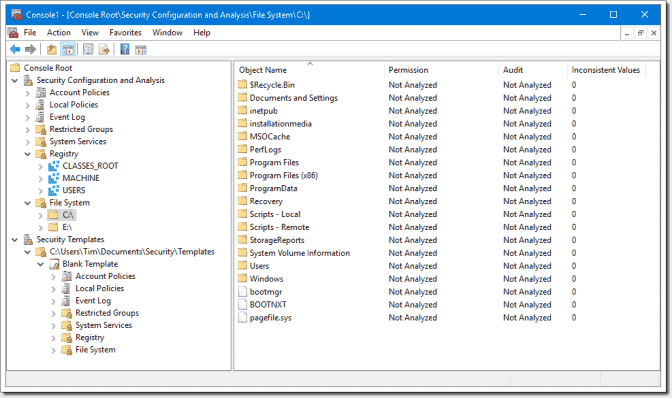Collapse the Security Templates node
Image resolution: width=672 pixels, height=398 pixels.
[x=15, y=240]
